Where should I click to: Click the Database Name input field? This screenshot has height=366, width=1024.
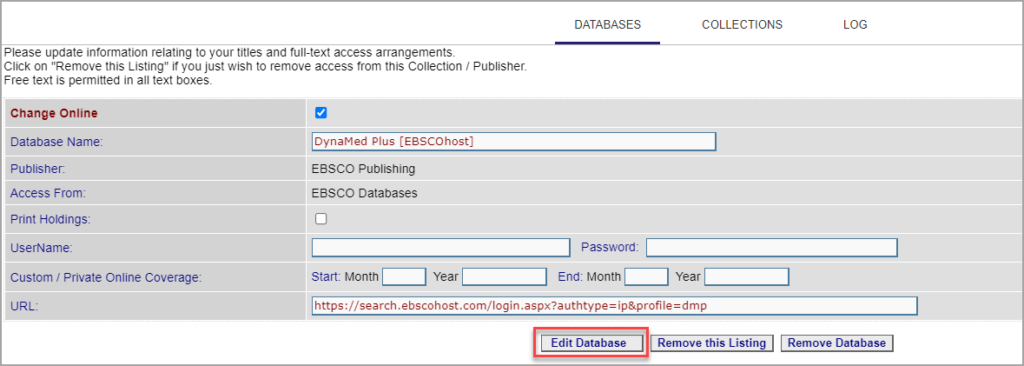coord(514,141)
